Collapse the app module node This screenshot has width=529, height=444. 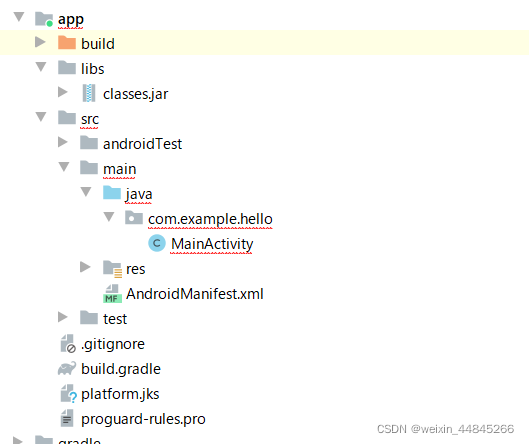[19, 17]
